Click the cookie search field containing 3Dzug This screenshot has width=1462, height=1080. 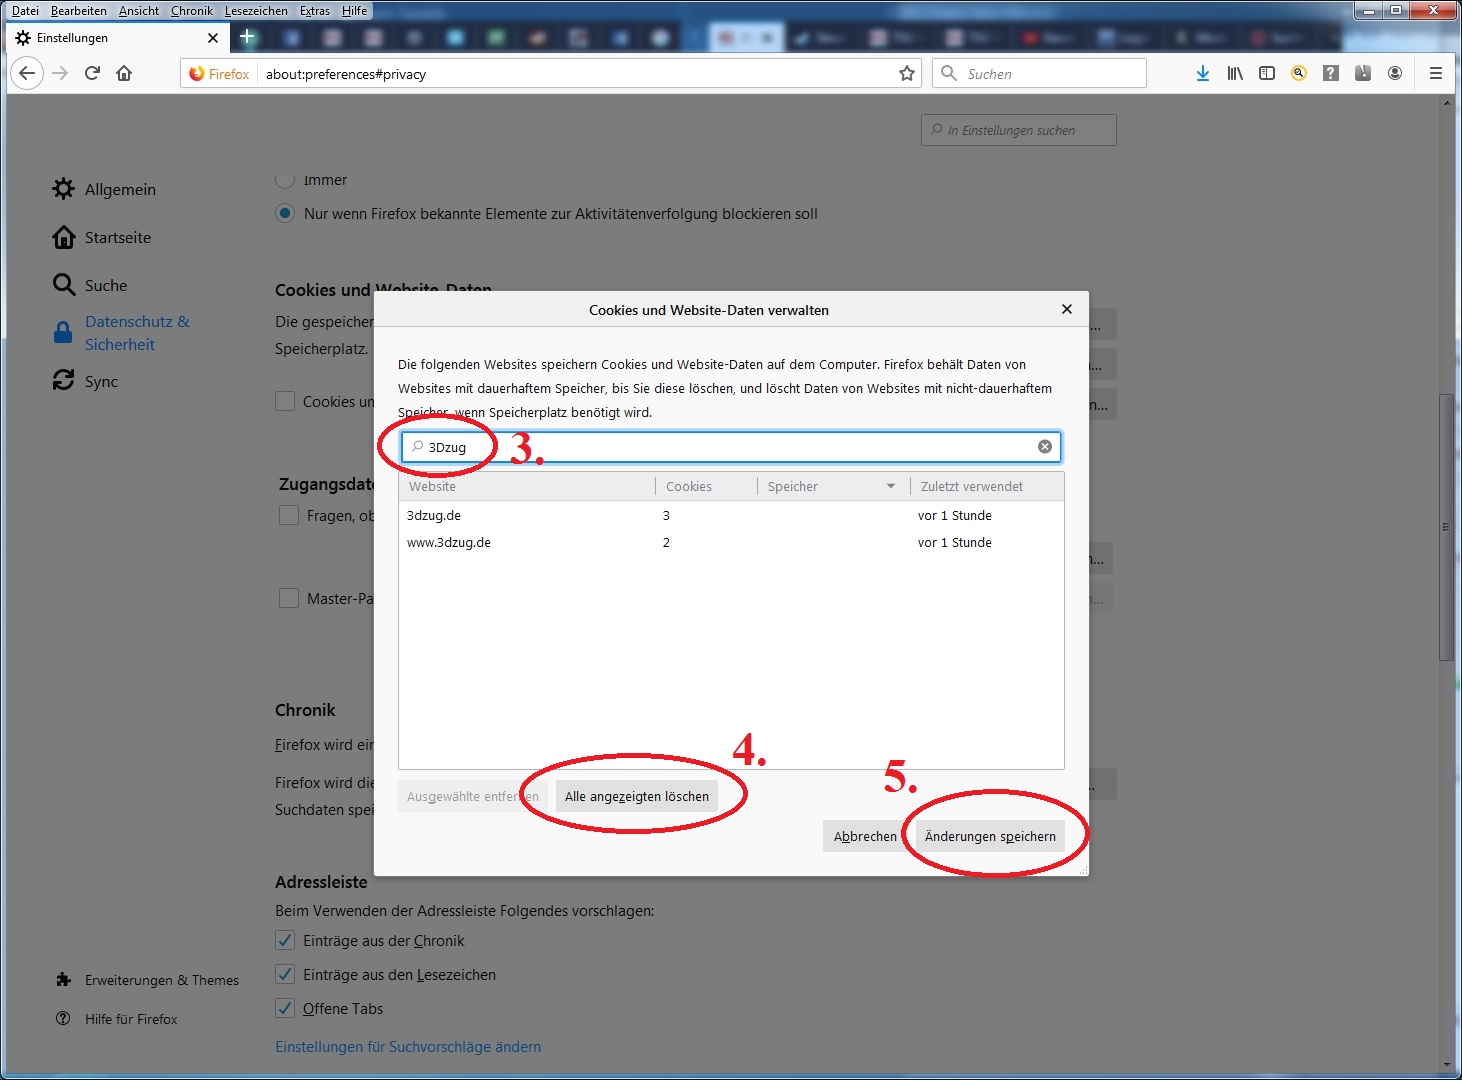731,447
